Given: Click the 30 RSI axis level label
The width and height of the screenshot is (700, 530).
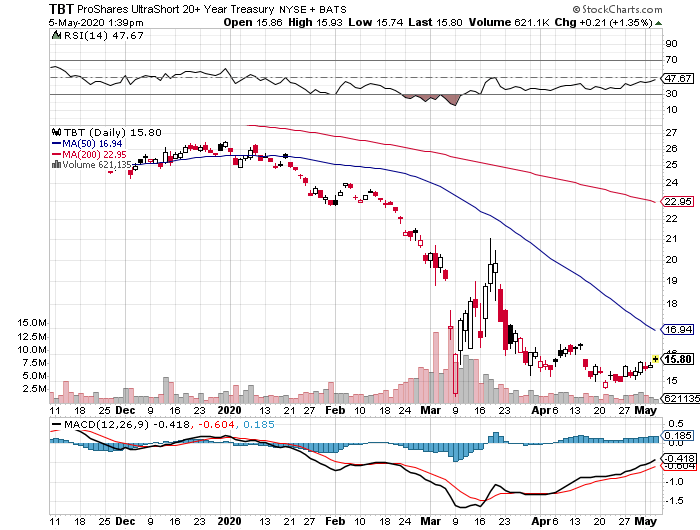Looking at the screenshot, I should pyautogui.click(x=671, y=93).
